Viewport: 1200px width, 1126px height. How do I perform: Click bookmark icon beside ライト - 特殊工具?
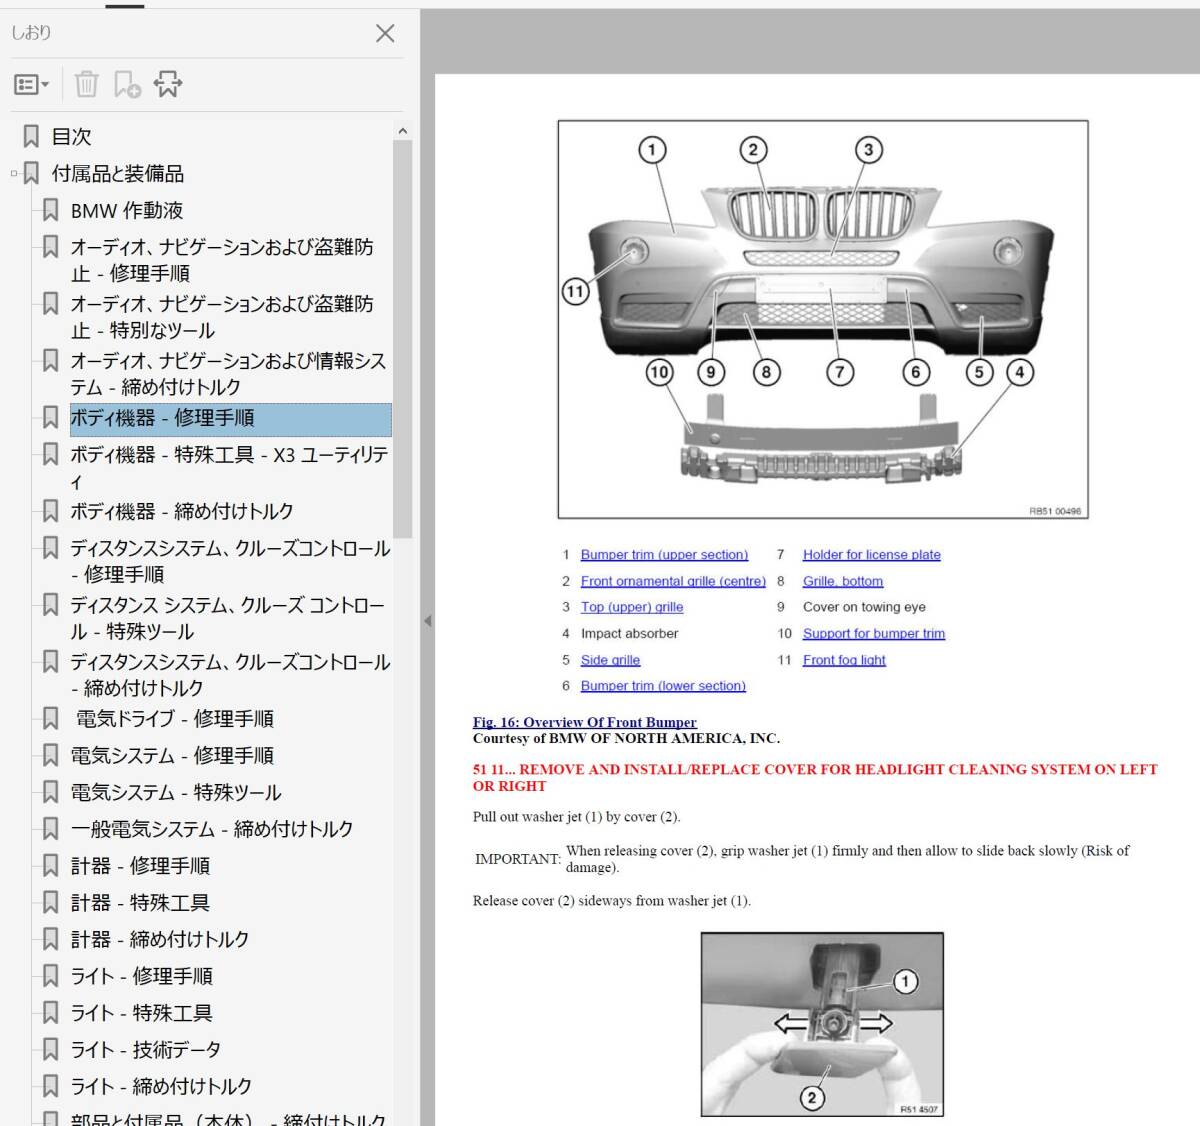point(50,1014)
